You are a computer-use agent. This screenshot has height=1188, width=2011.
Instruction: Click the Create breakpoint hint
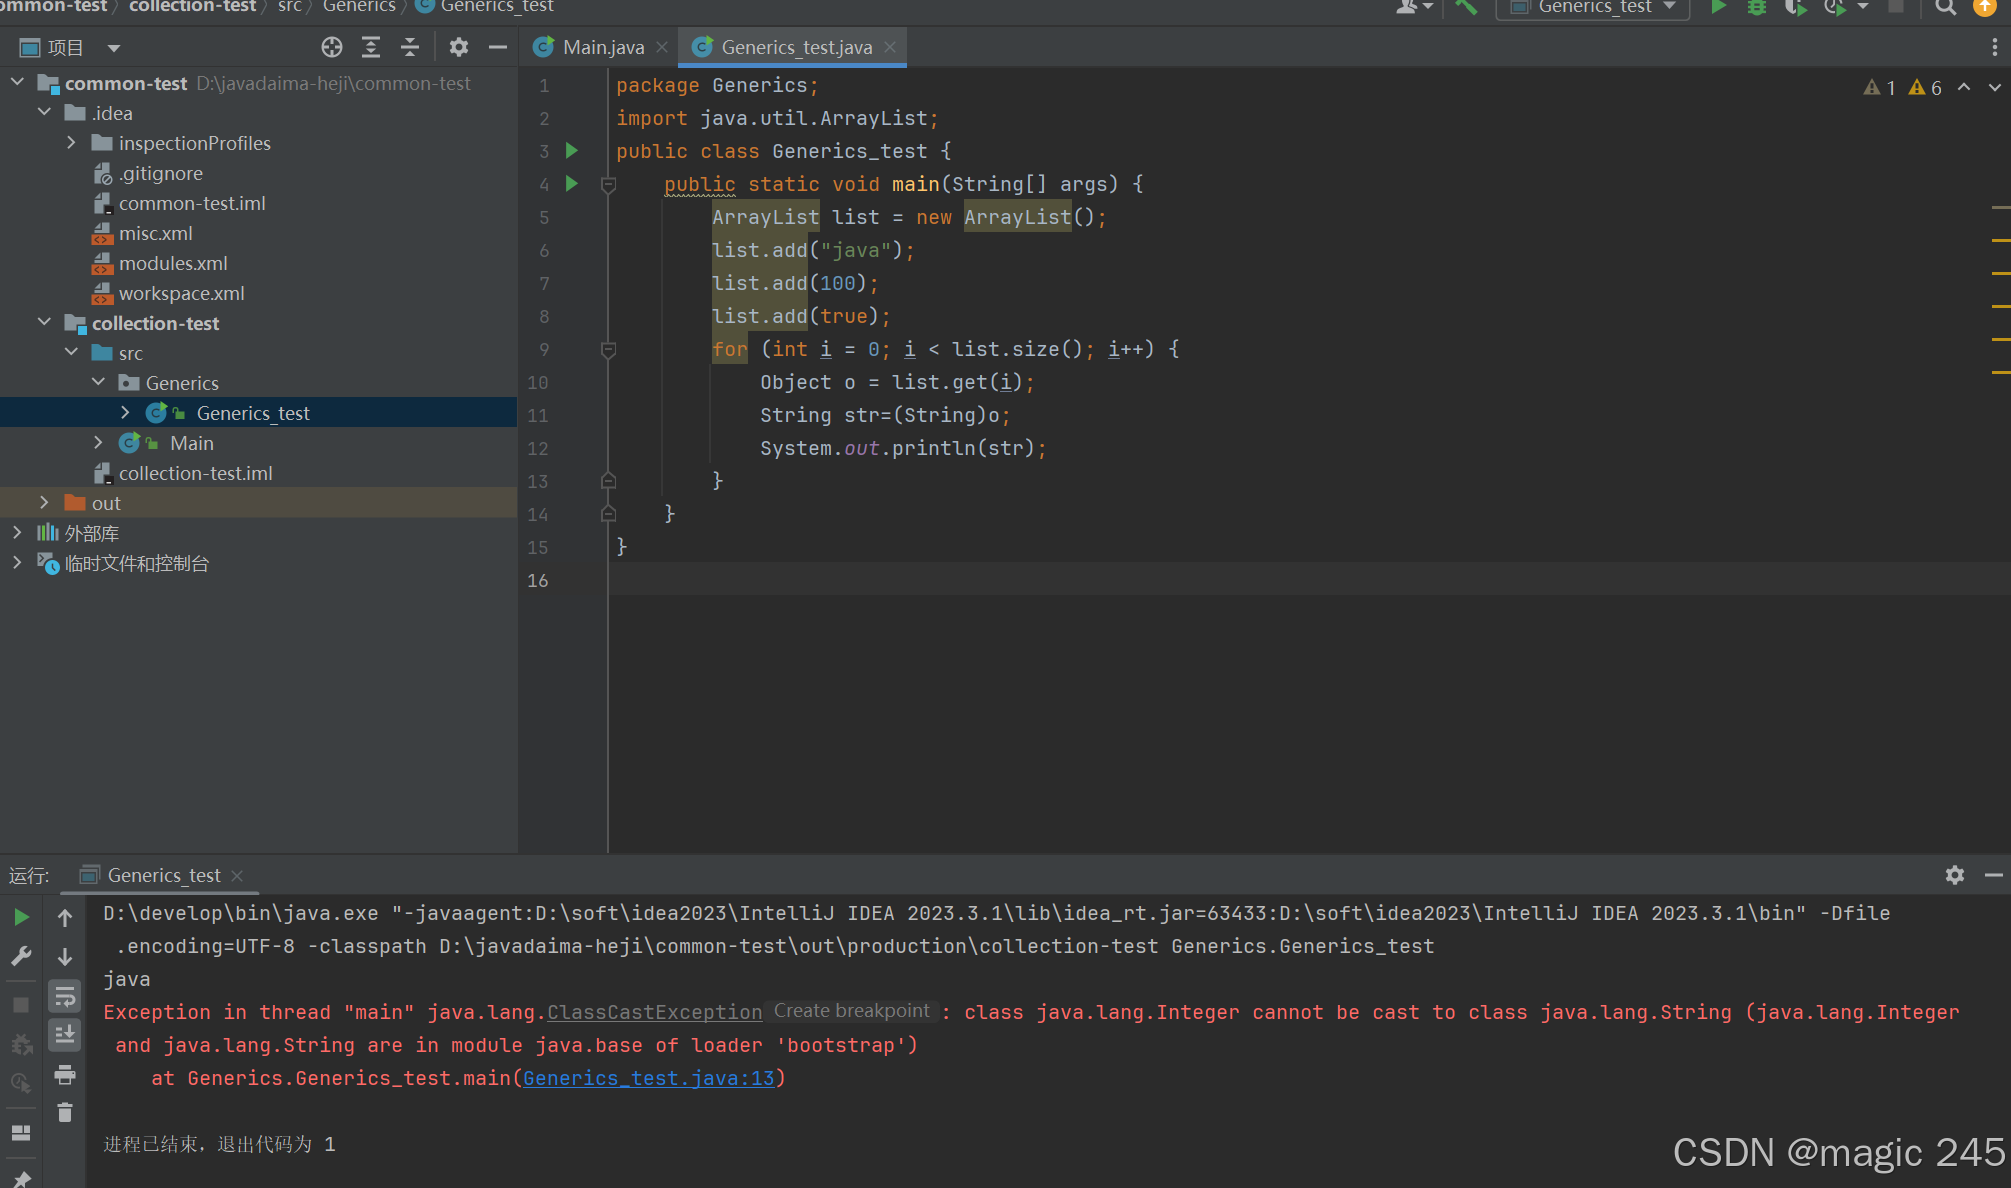[851, 1011]
